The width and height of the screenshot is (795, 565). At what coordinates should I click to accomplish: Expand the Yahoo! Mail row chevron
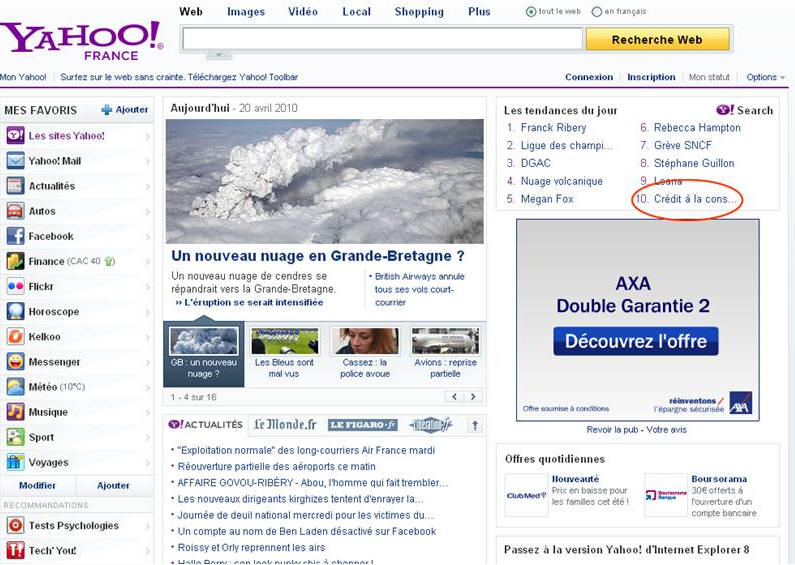[x=148, y=161]
